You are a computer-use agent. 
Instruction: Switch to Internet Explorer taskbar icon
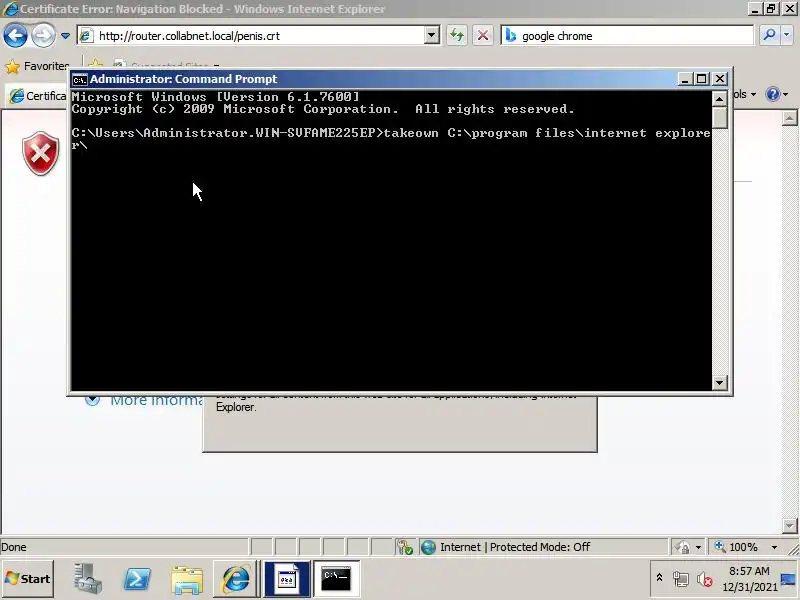[x=235, y=579]
